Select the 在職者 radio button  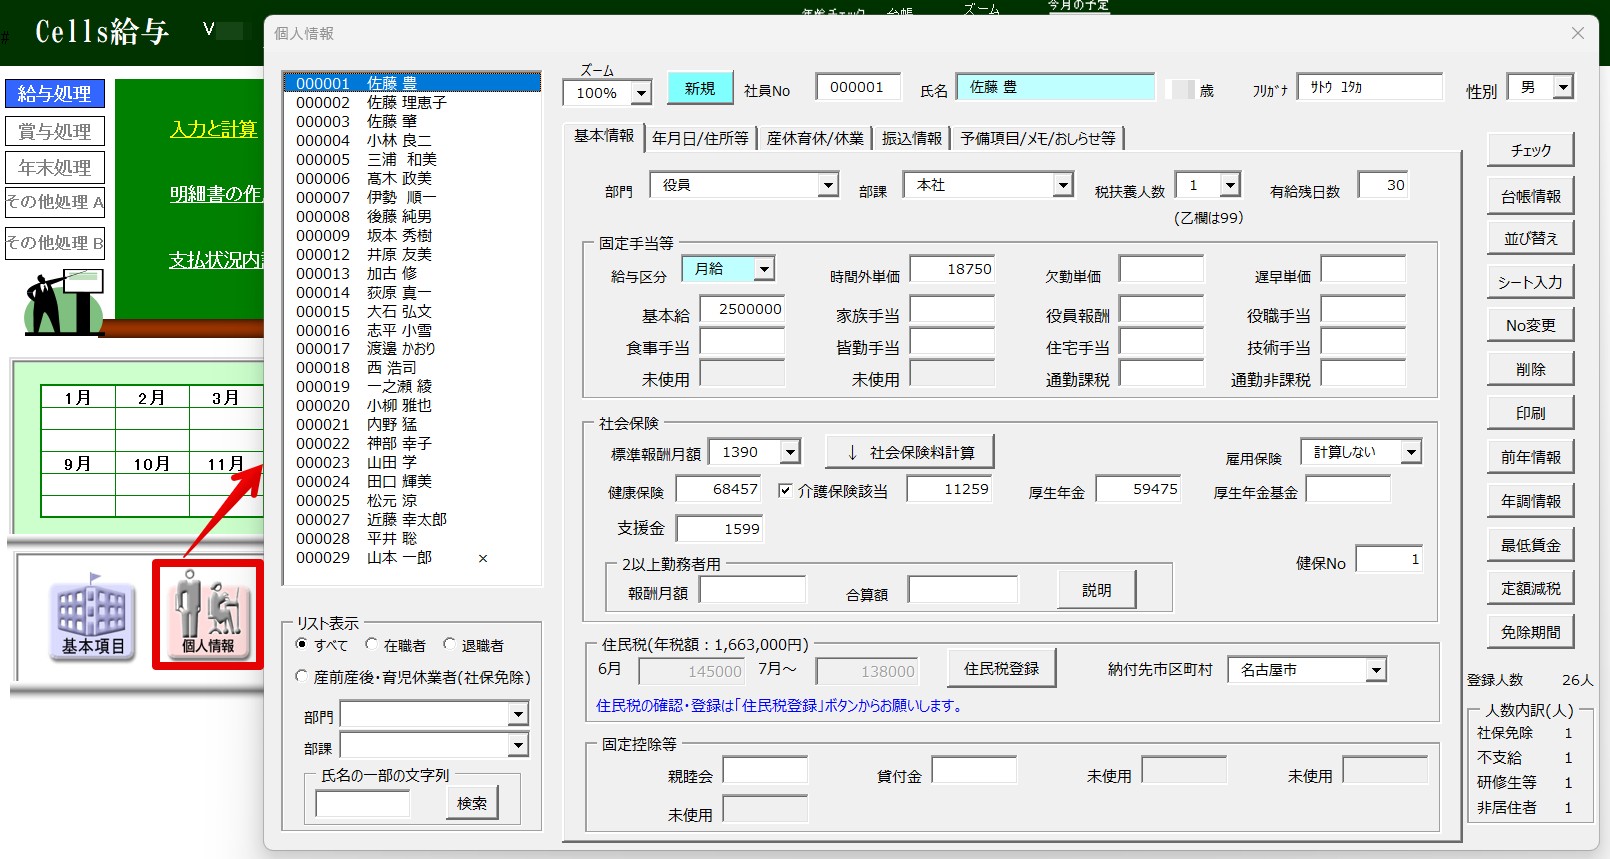pyautogui.click(x=372, y=645)
